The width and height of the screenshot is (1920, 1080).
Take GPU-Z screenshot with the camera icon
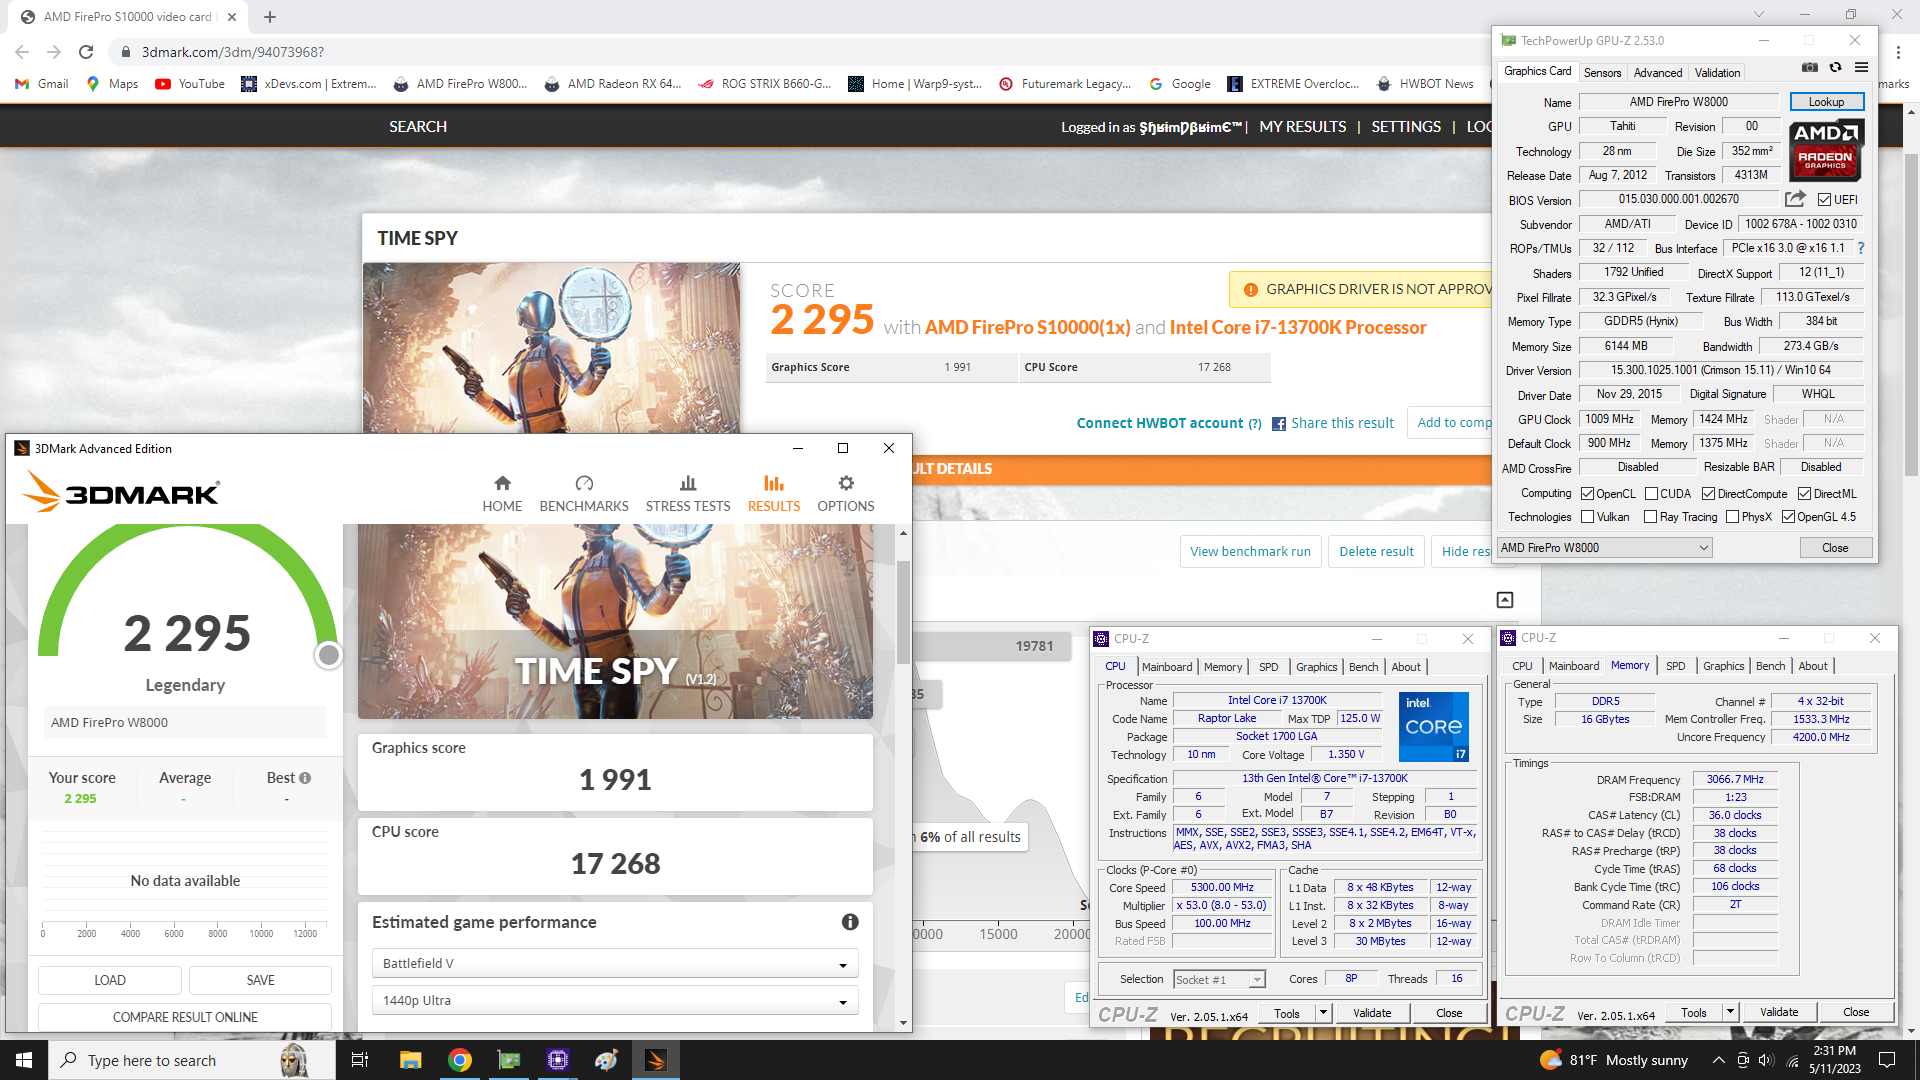[x=1810, y=68]
